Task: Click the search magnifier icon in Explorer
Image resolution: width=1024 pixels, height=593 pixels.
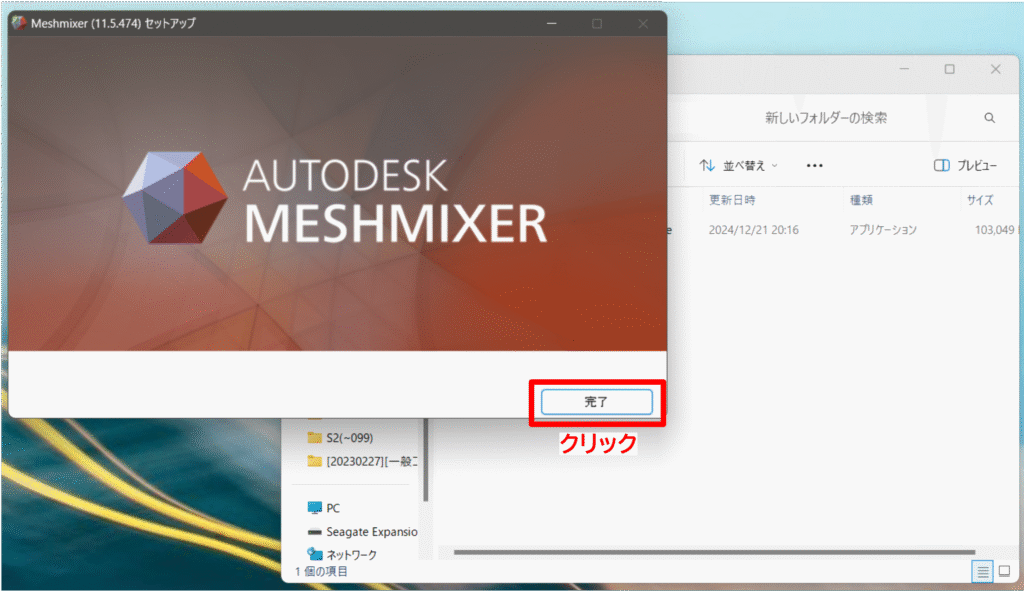Action: [x=989, y=118]
